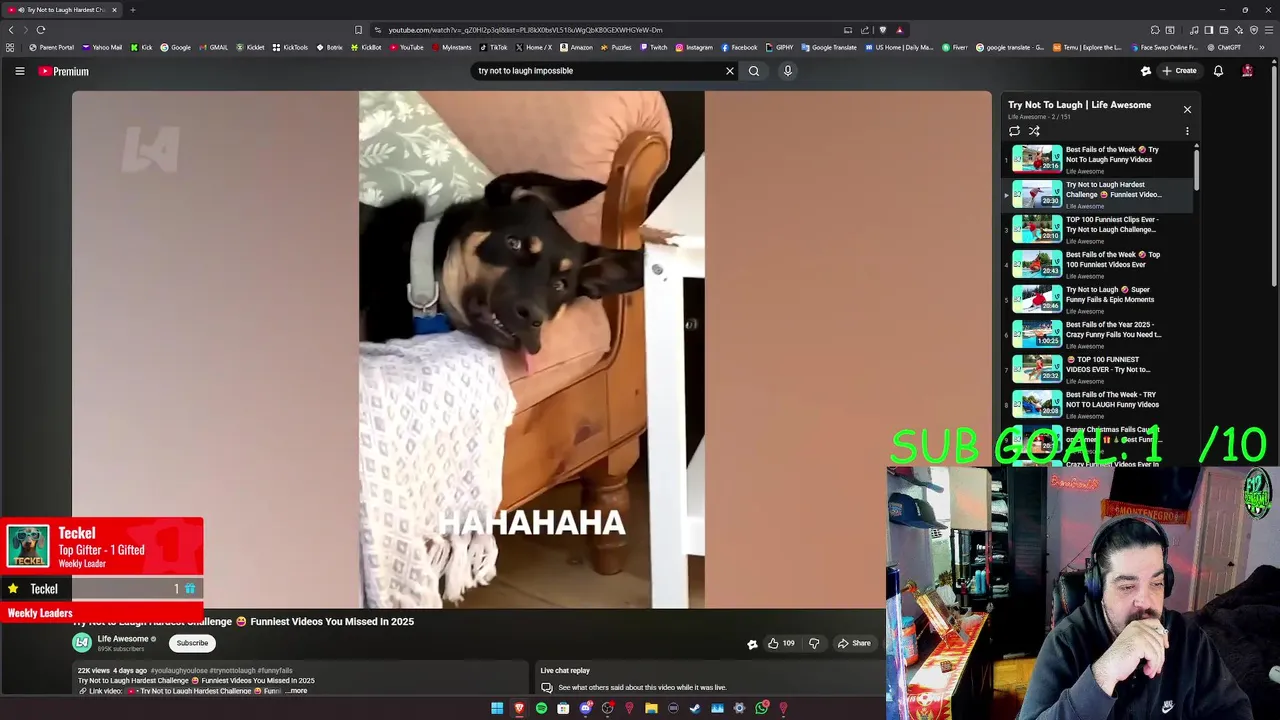Reload the page
Viewport: 1280px width, 720px height.
point(41,30)
